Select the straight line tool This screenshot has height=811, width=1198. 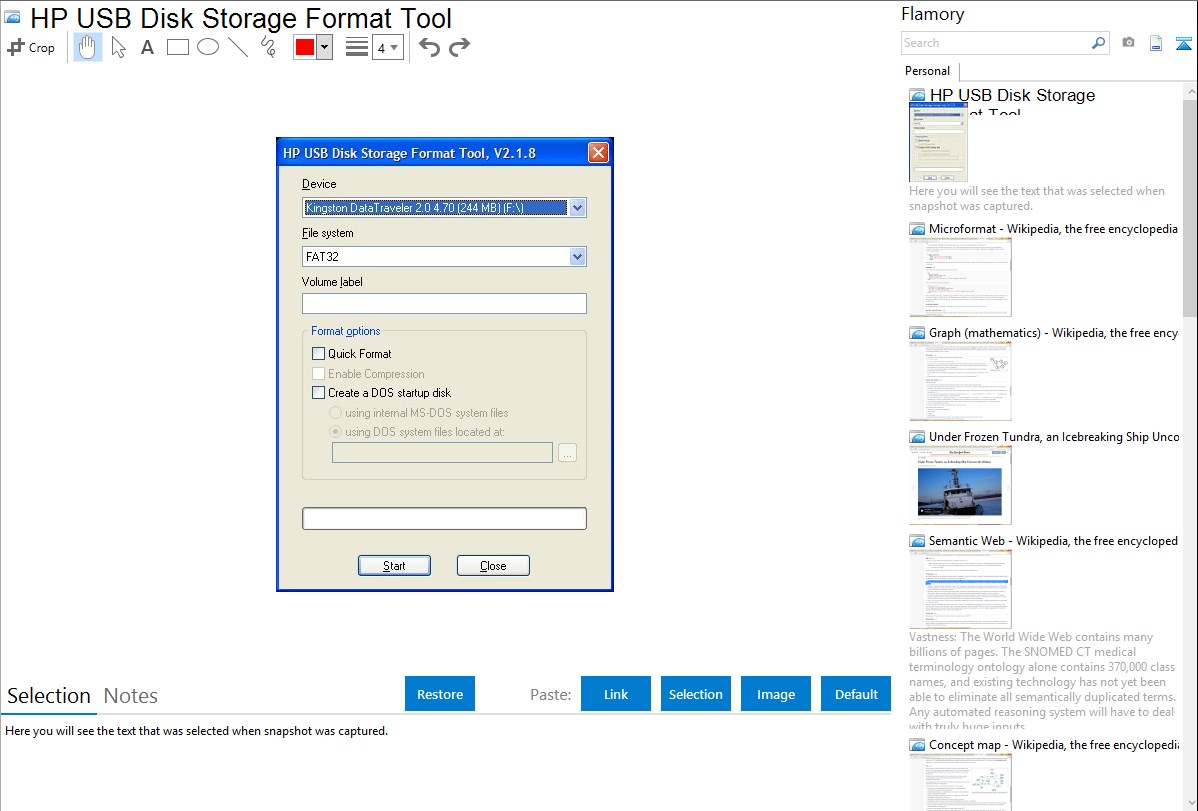click(x=238, y=47)
